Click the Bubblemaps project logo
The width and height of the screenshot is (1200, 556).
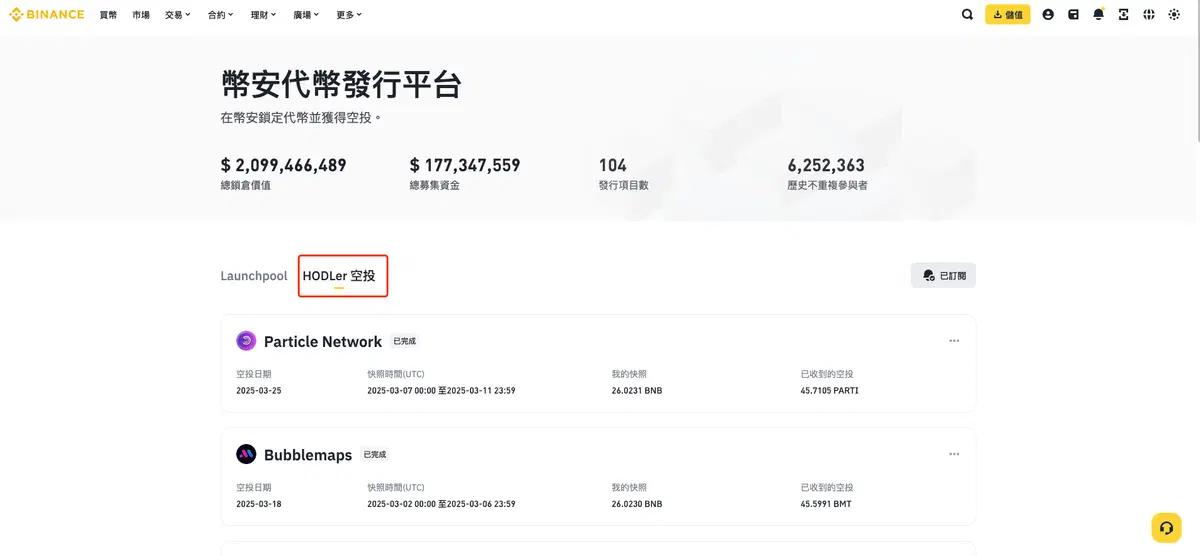pos(246,455)
